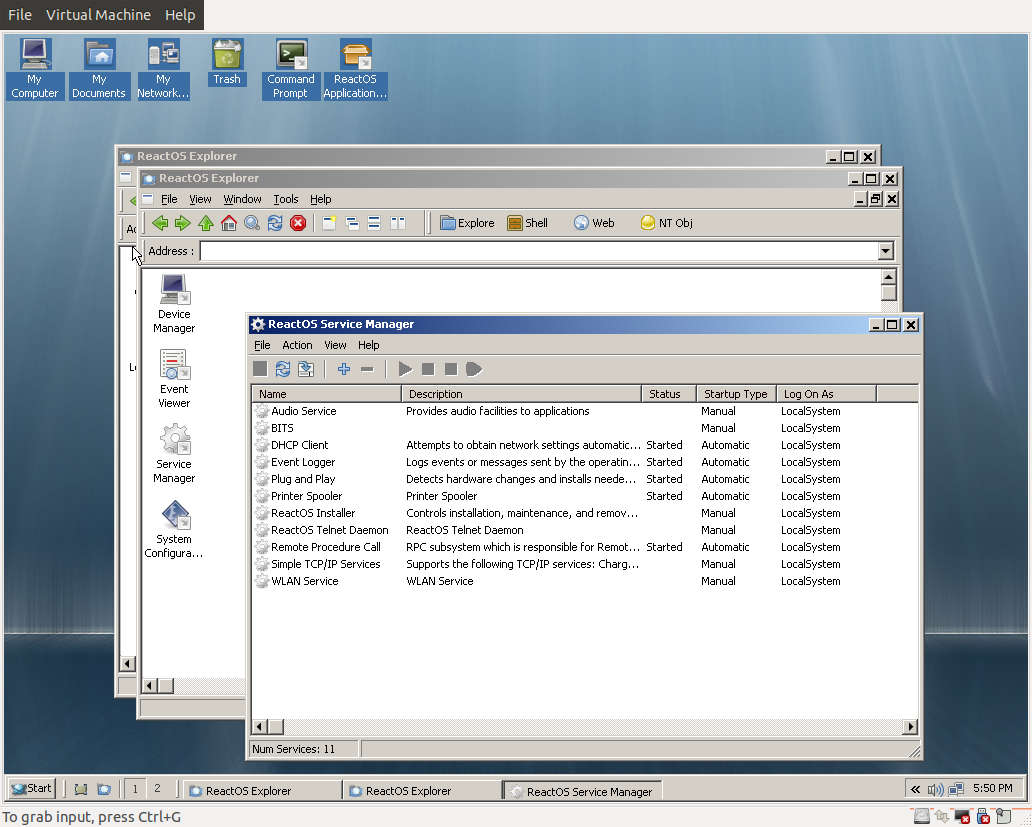Export the services list to a file
This screenshot has width=1032, height=827.
pyautogui.click(x=306, y=368)
